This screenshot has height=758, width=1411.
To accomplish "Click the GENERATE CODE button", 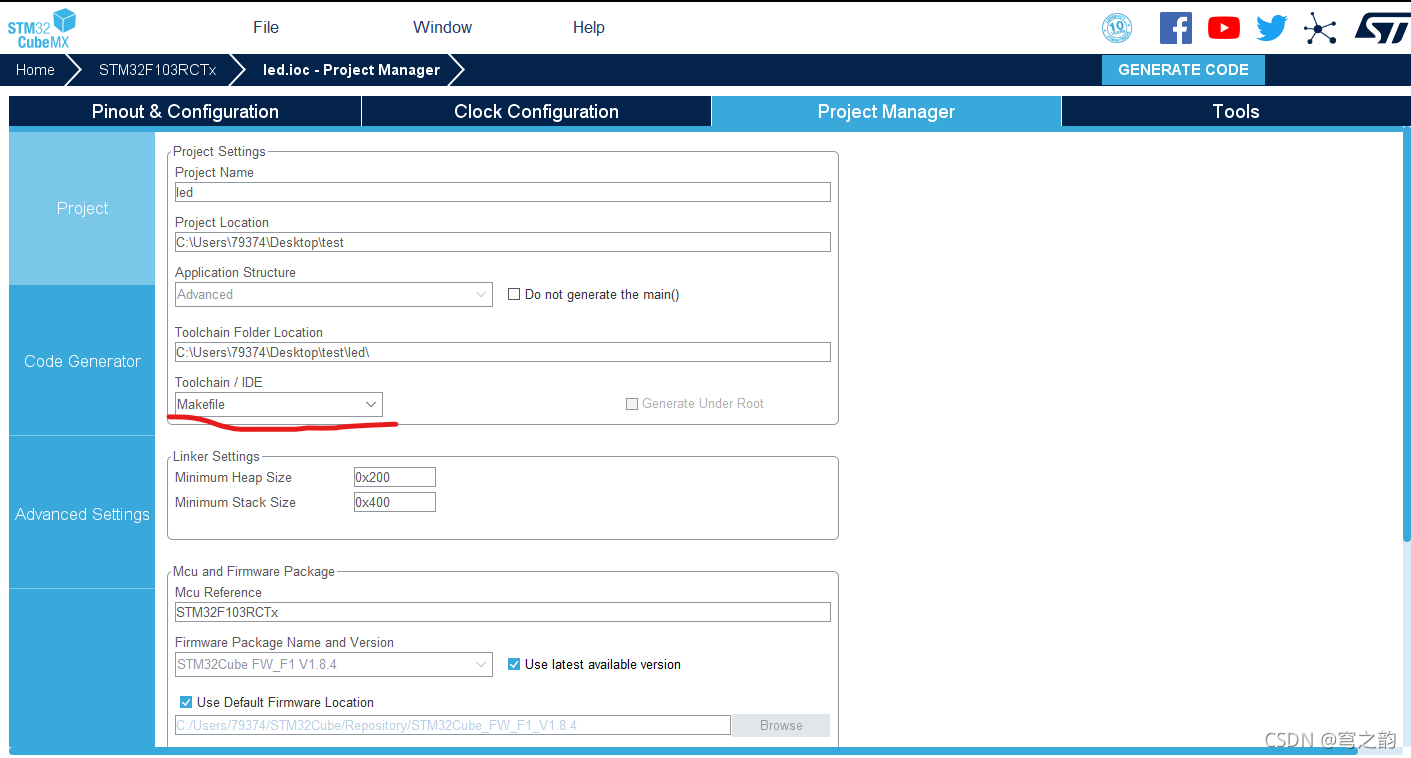I will click(x=1183, y=70).
